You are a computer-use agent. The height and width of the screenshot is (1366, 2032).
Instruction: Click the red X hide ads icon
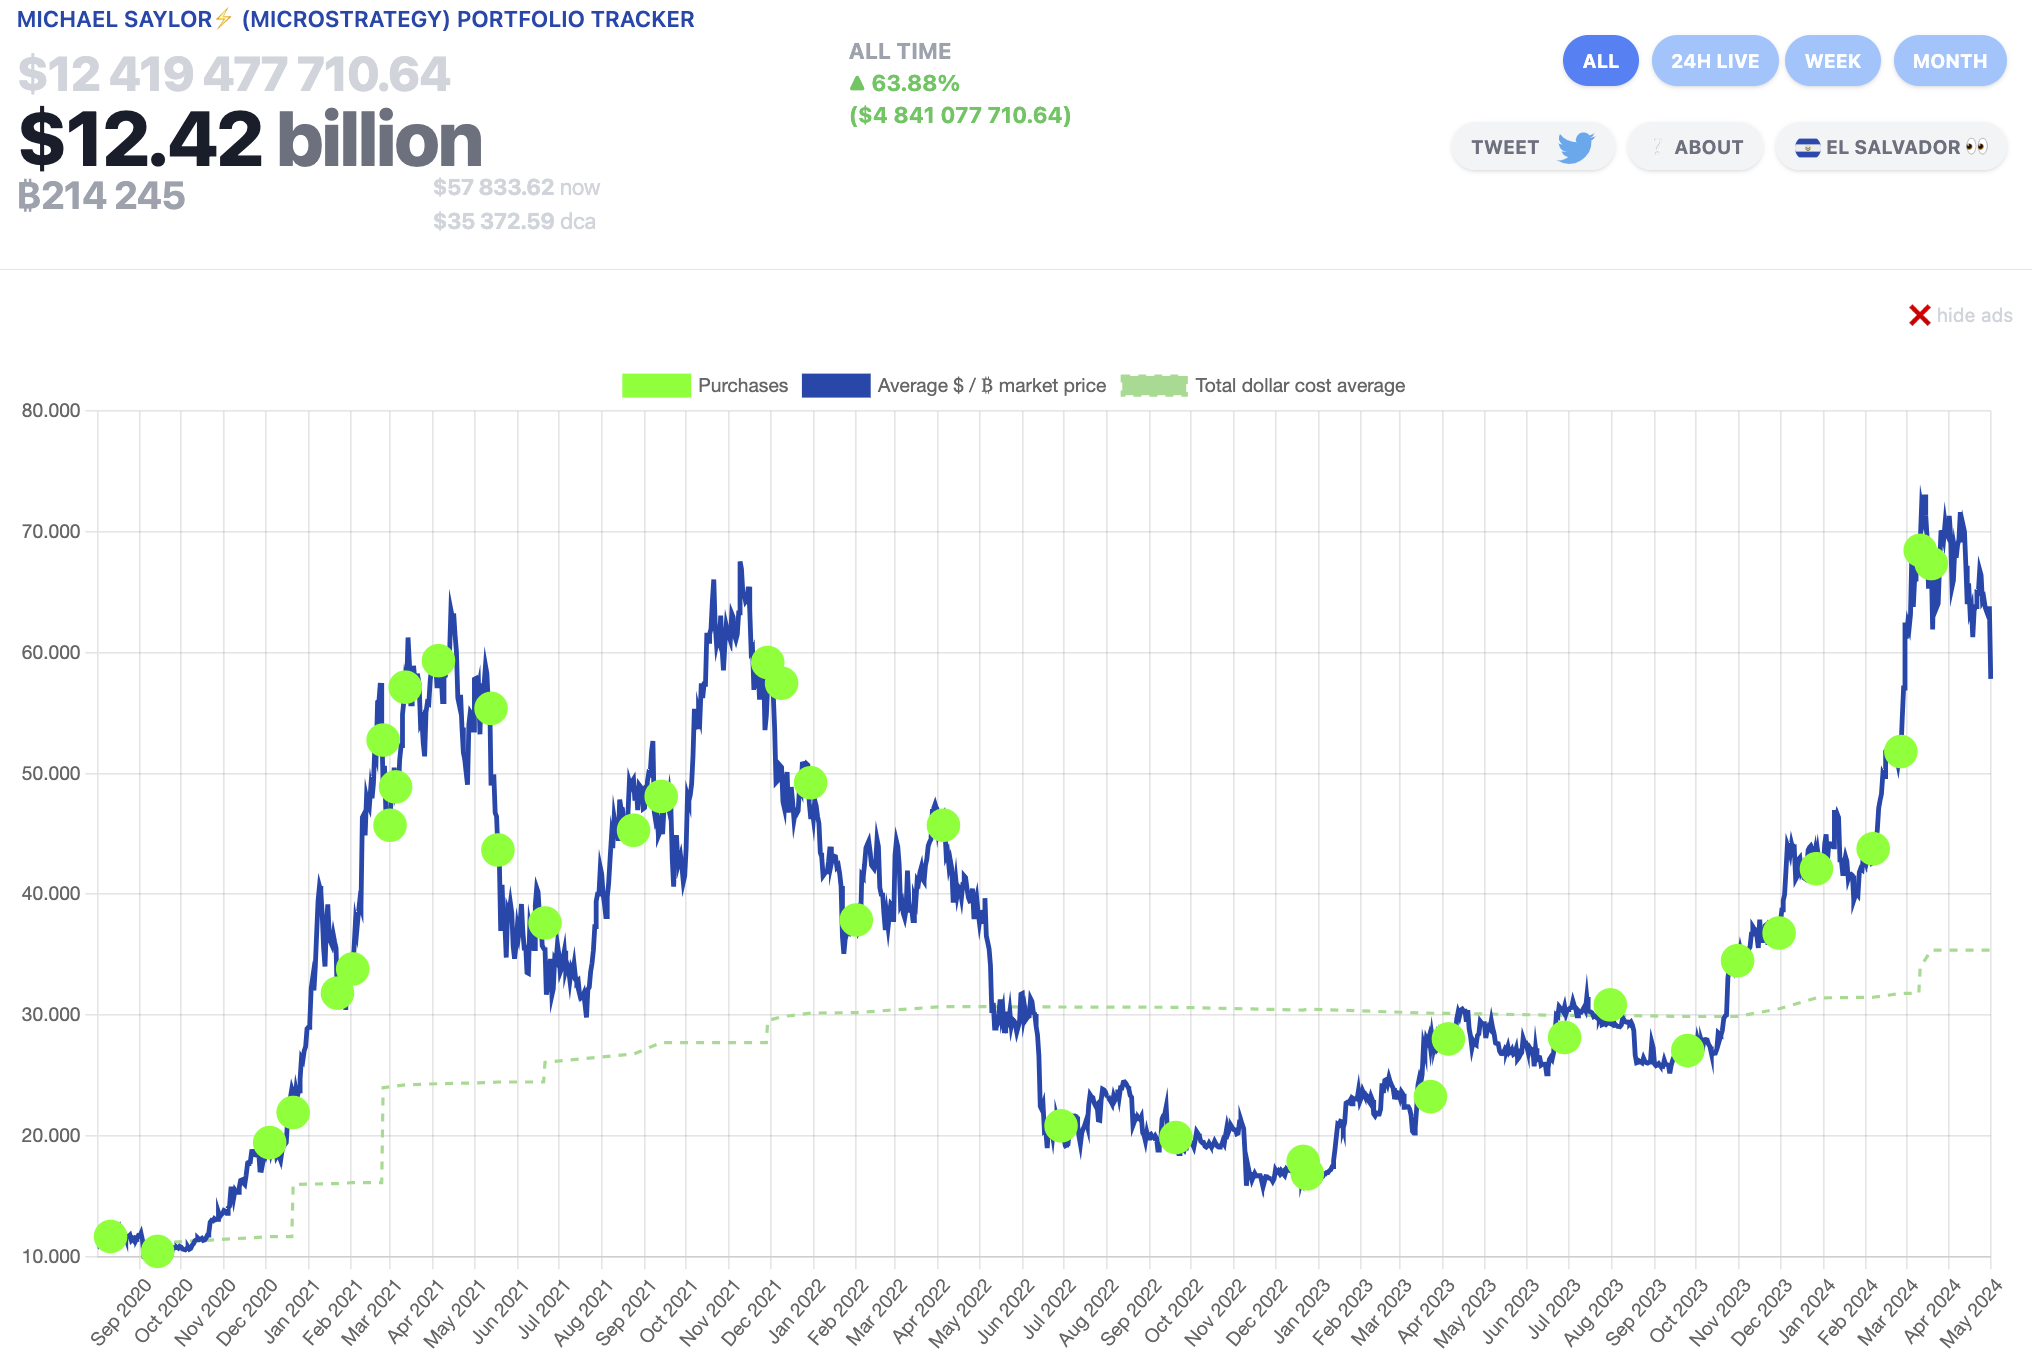tap(1919, 315)
